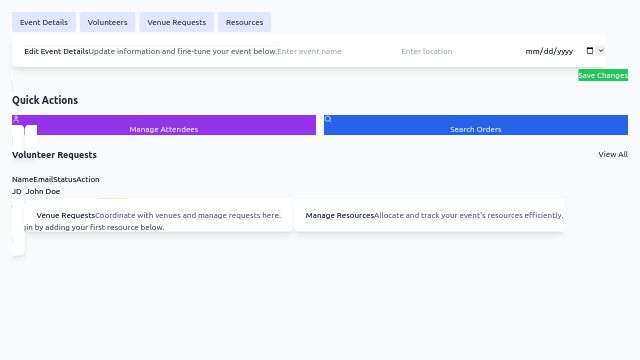Open the Manage Resources card heading
The width and height of the screenshot is (640, 360).
(x=340, y=215)
